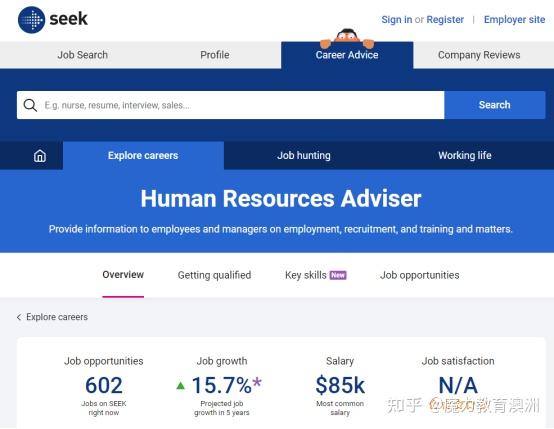This screenshot has width=554, height=429.
Task: Click the blue Search button
Action: click(495, 105)
